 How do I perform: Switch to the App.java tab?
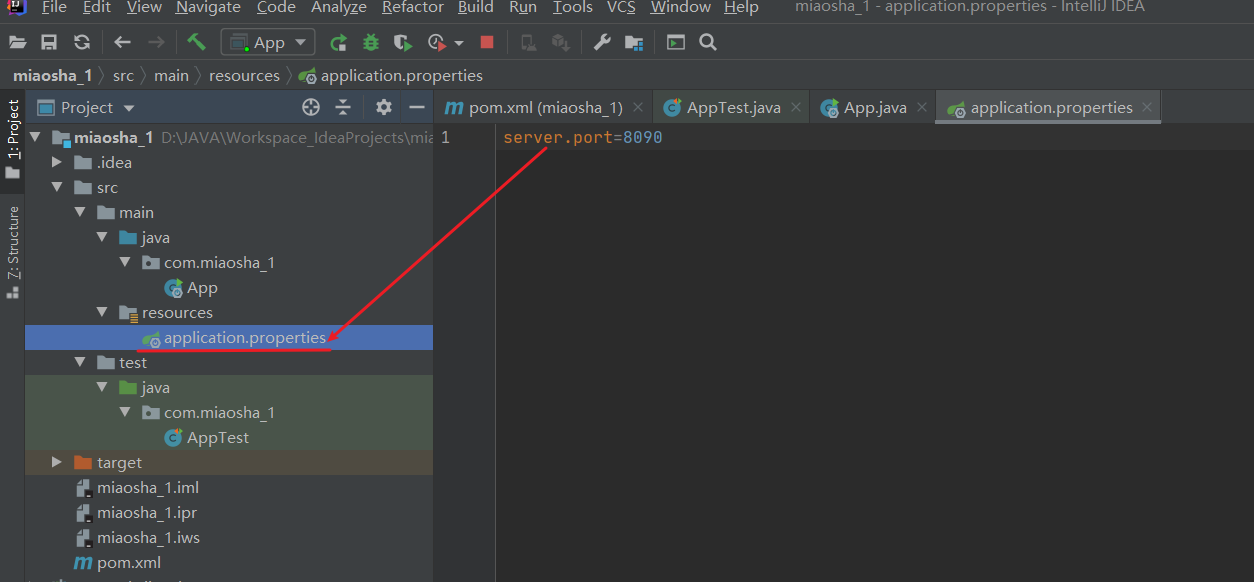[873, 108]
